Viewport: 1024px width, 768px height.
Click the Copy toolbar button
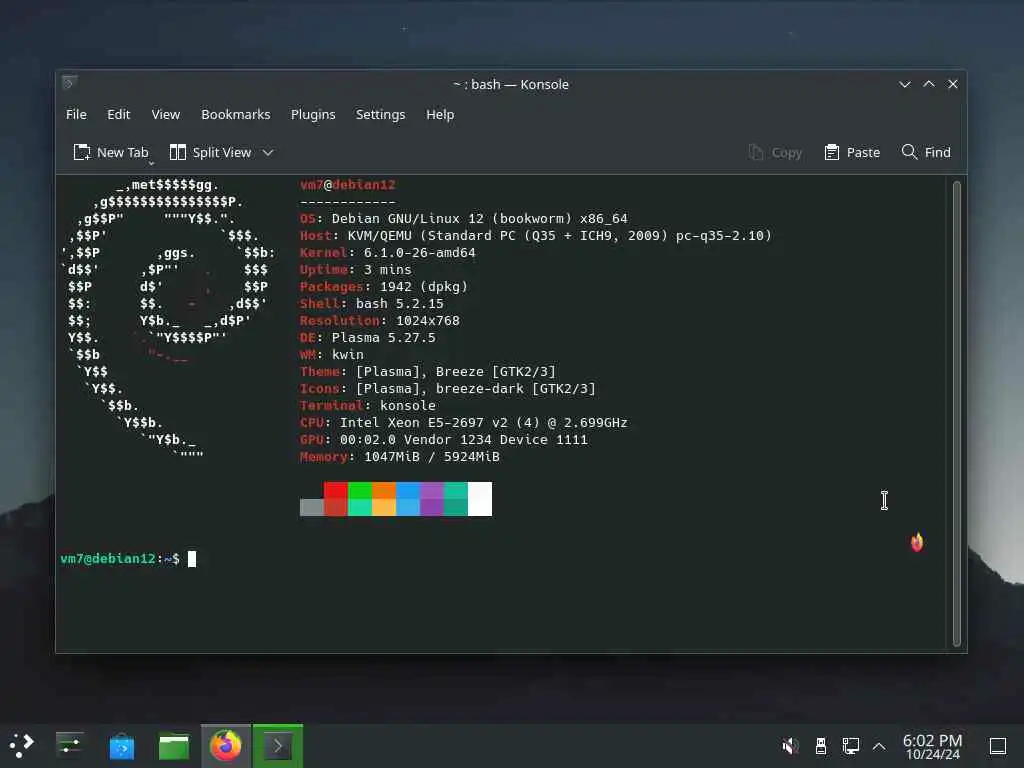pyautogui.click(x=775, y=152)
